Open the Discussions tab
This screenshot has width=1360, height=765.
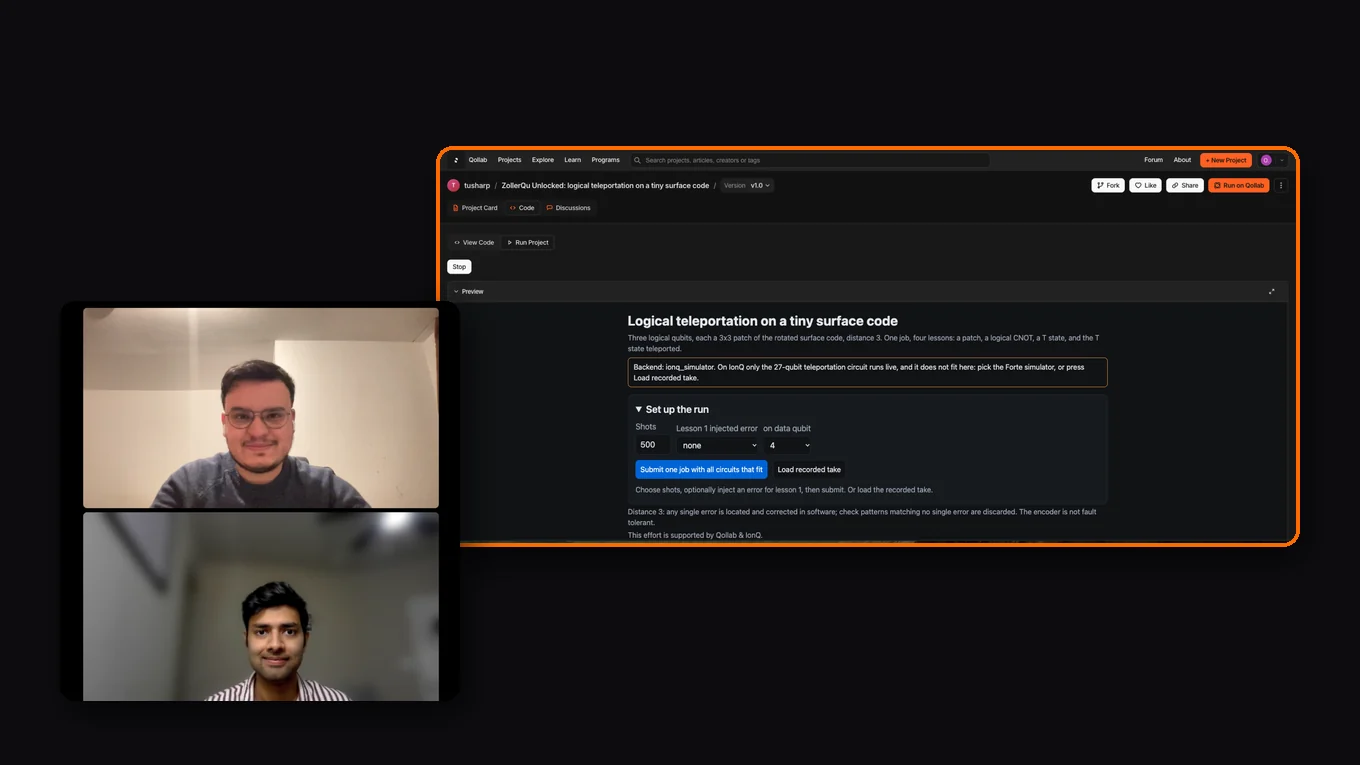tap(569, 208)
